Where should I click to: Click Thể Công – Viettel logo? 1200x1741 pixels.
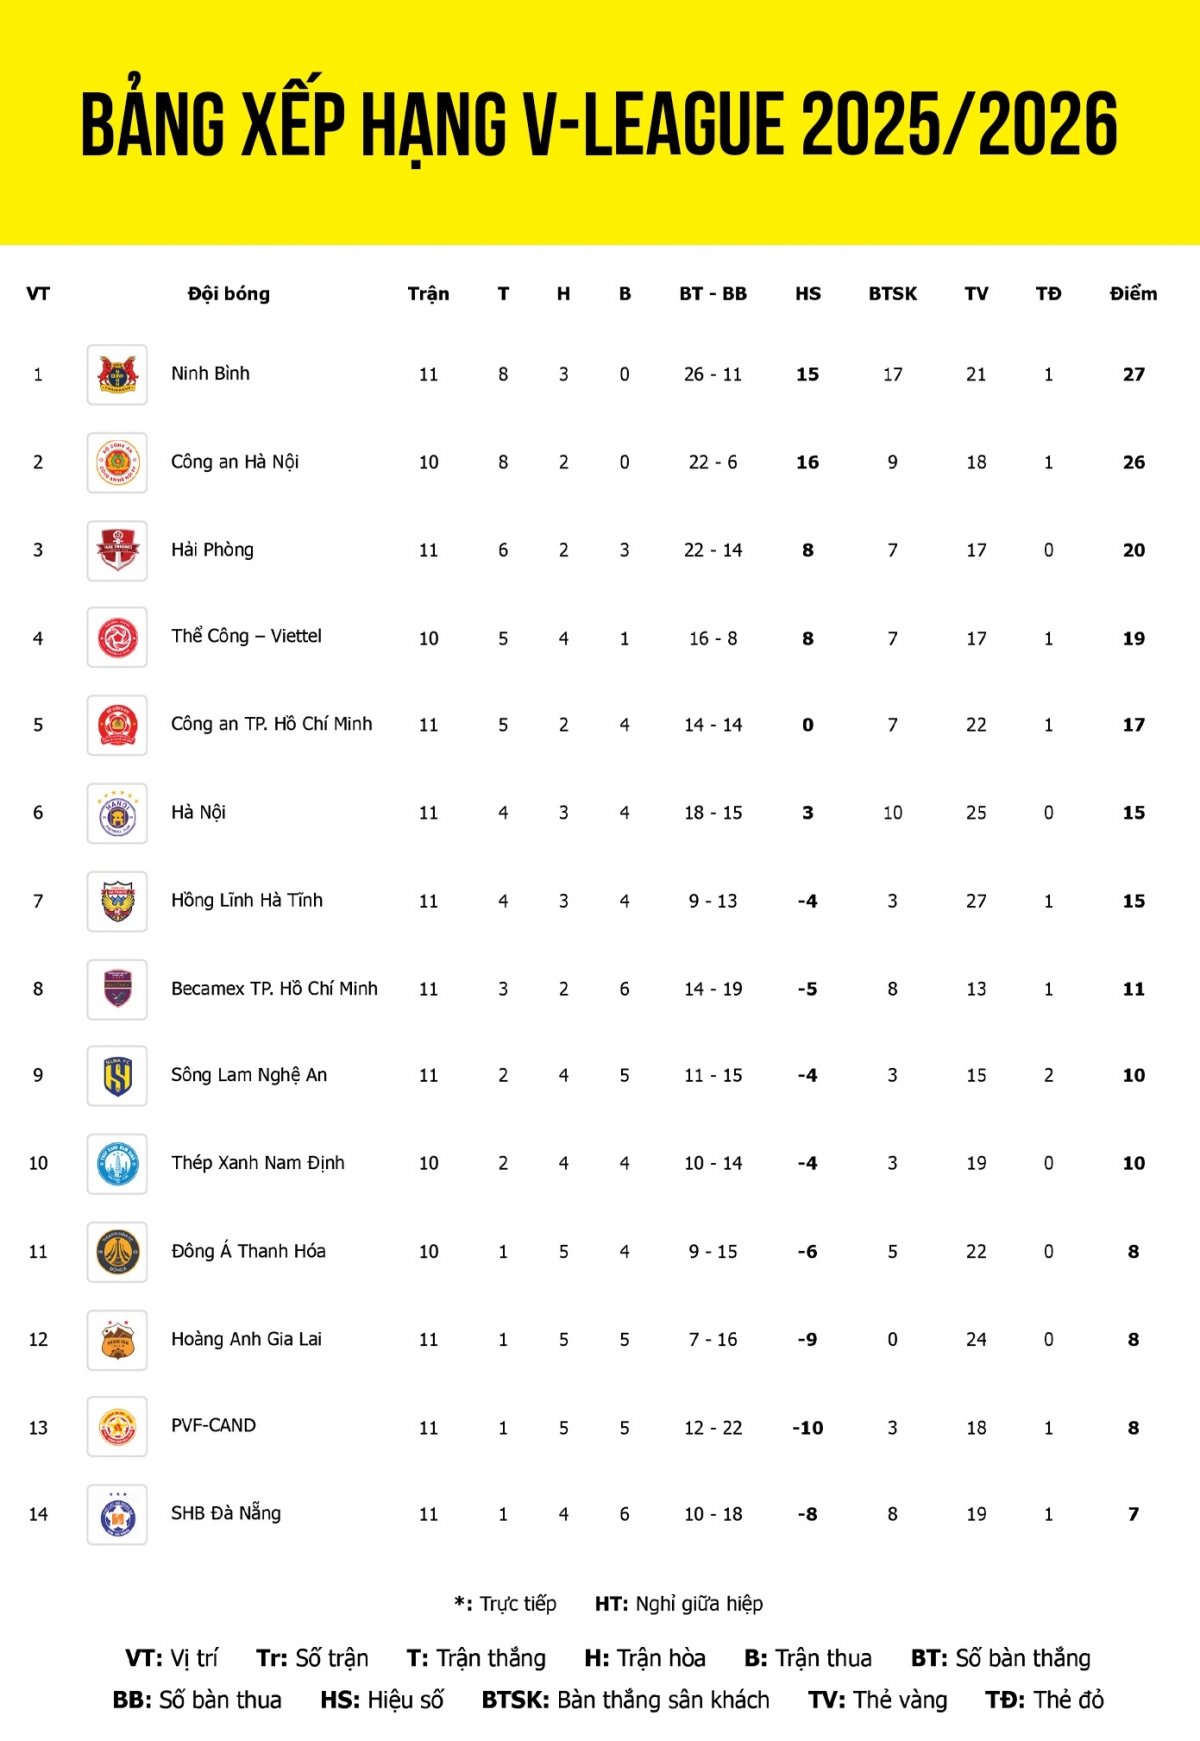pyautogui.click(x=117, y=638)
